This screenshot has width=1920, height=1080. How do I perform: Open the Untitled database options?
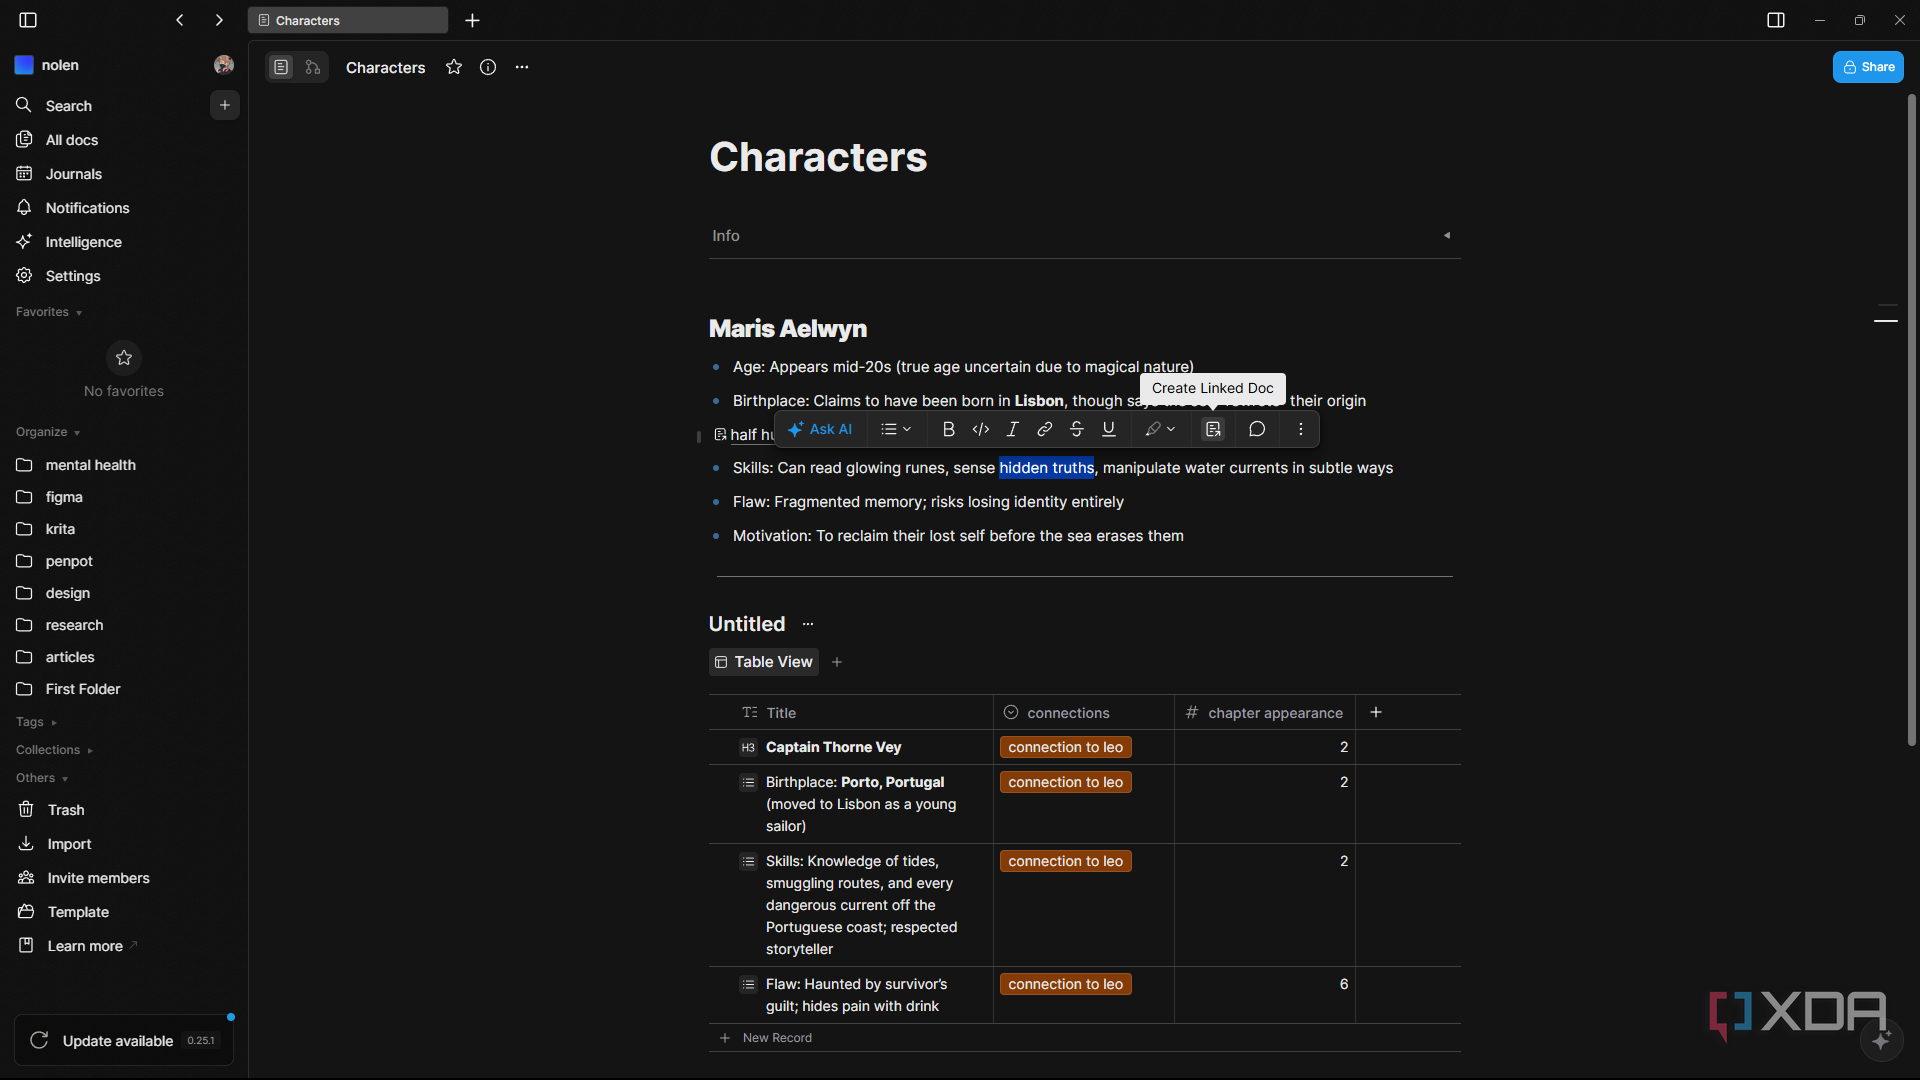[x=808, y=624]
